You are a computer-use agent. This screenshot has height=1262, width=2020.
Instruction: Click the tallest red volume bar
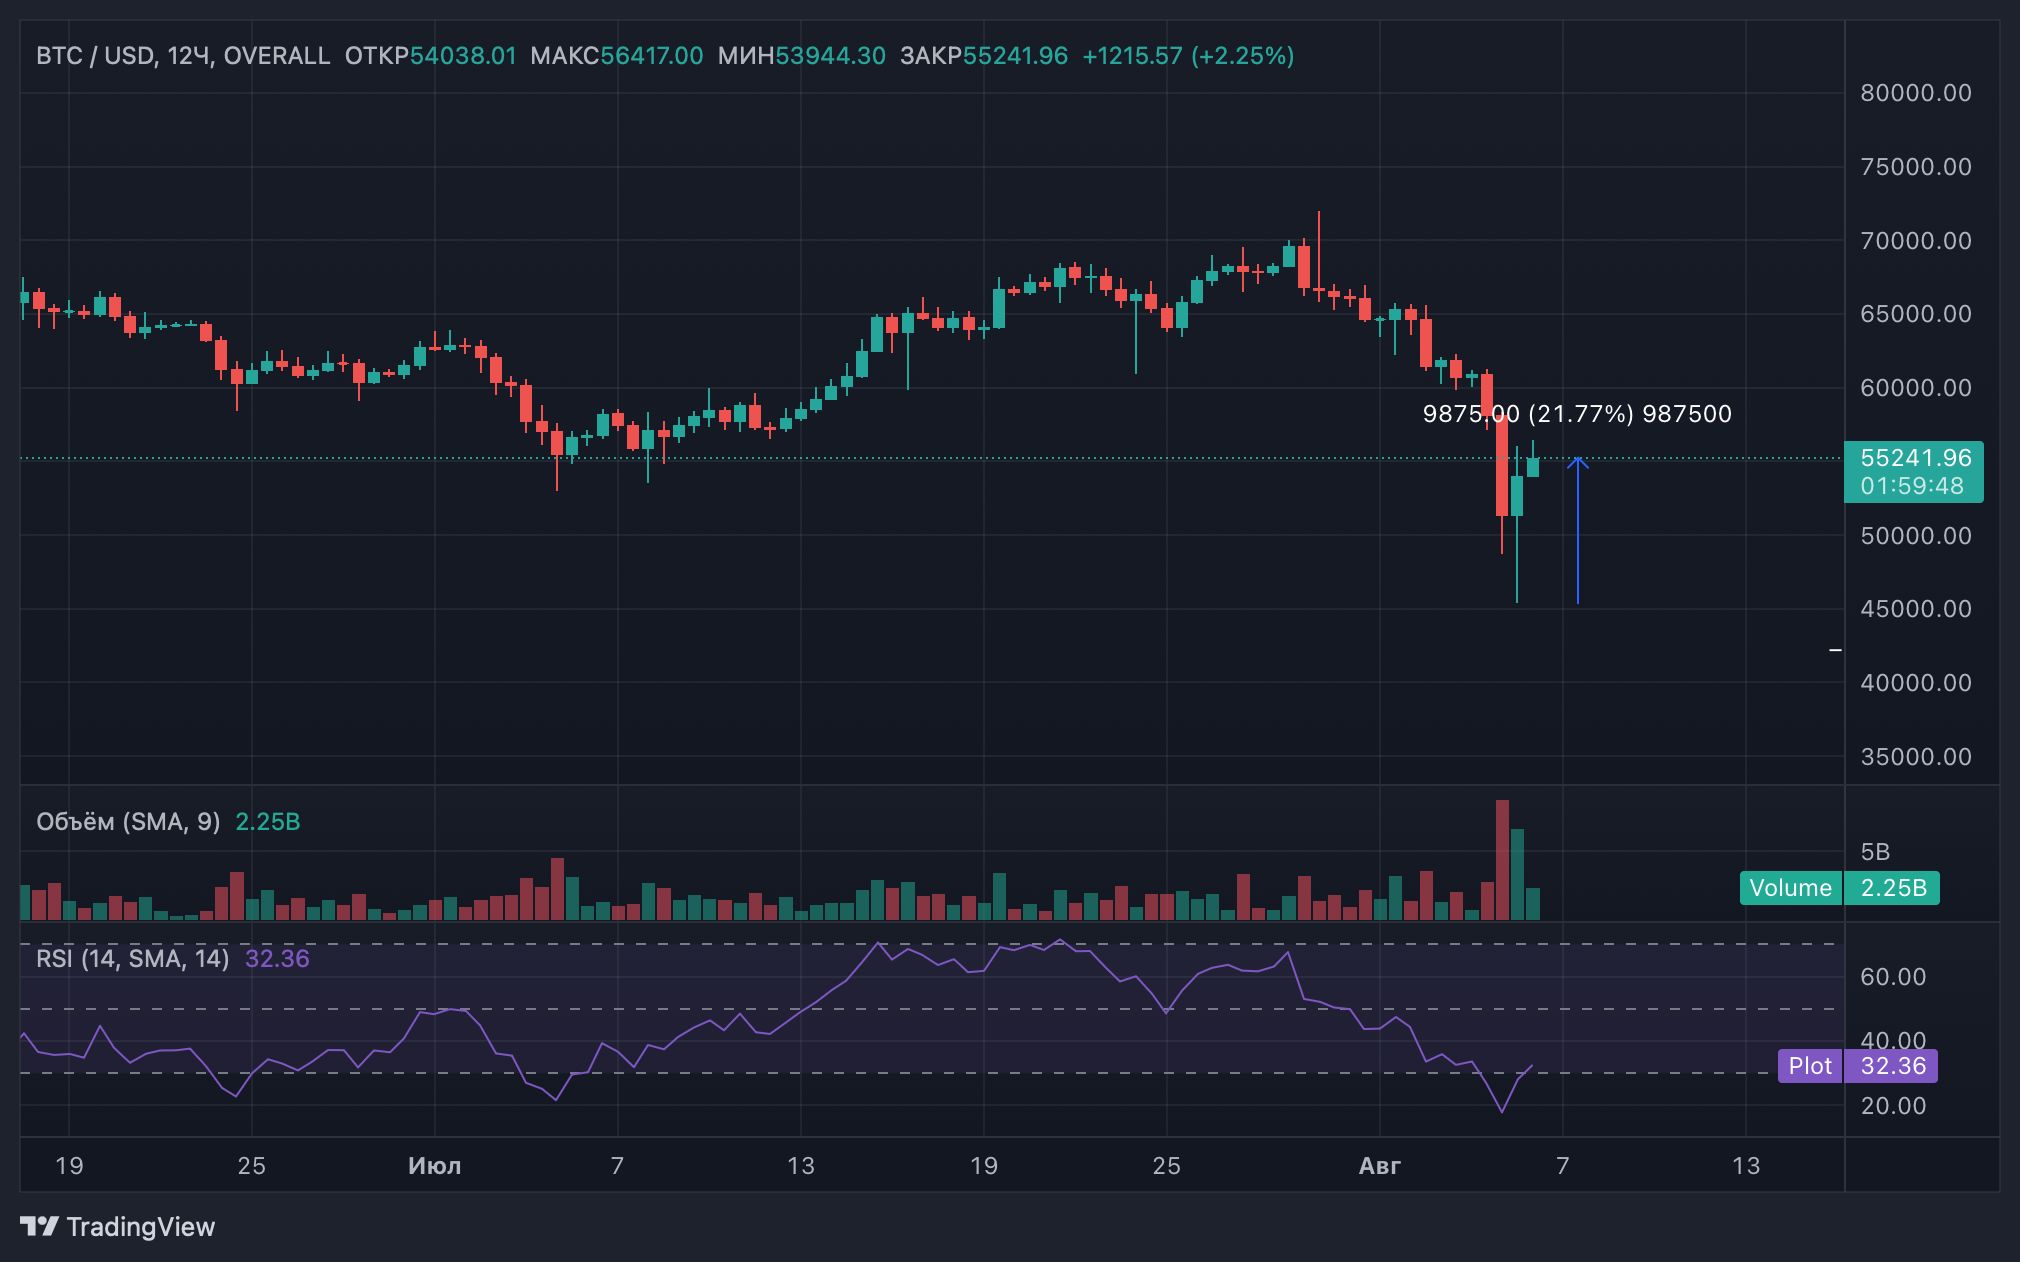click(x=1502, y=860)
